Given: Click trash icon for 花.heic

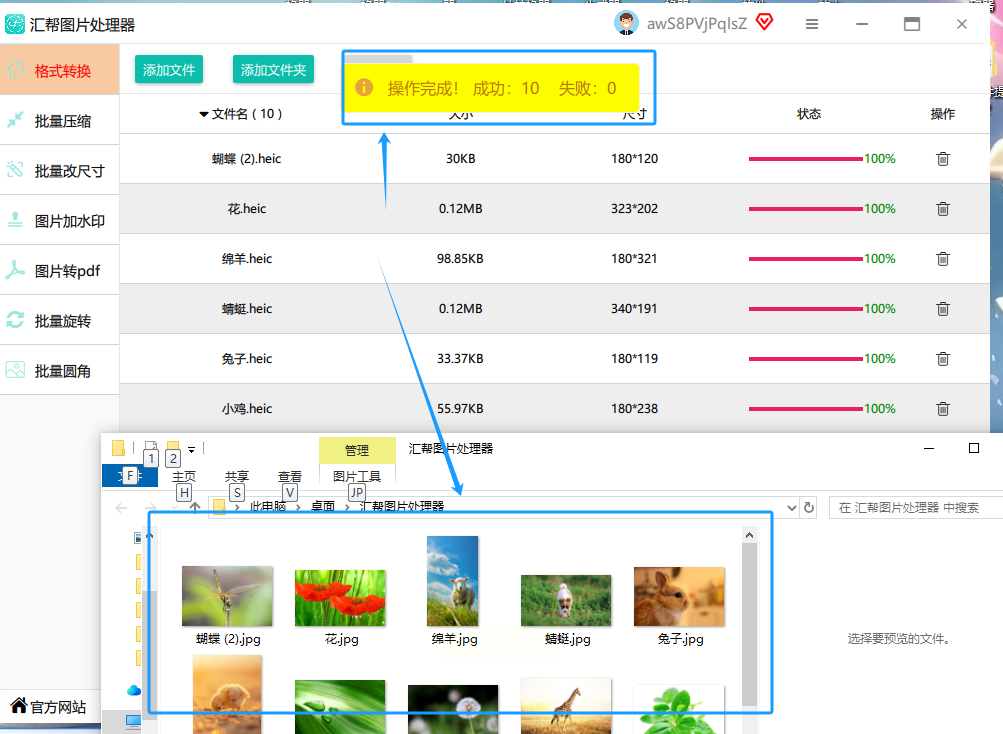Looking at the screenshot, I should click(x=943, y=209).
